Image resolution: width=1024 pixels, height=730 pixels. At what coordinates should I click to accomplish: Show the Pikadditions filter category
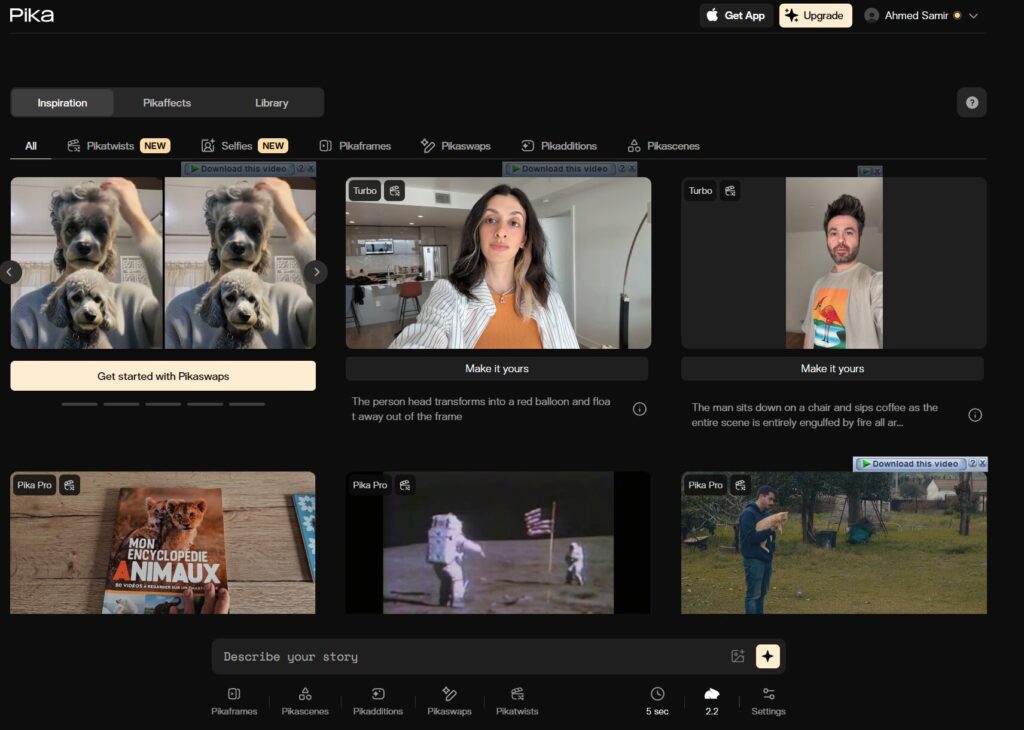point(558,146)
